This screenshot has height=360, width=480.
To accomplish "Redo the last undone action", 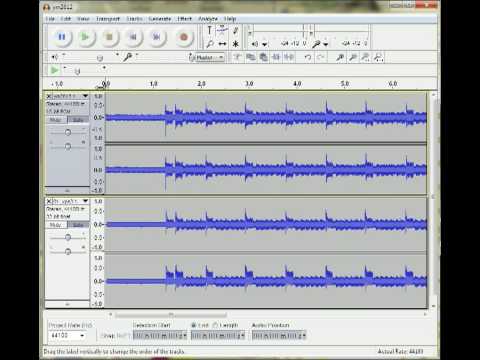I will (320, 57).
